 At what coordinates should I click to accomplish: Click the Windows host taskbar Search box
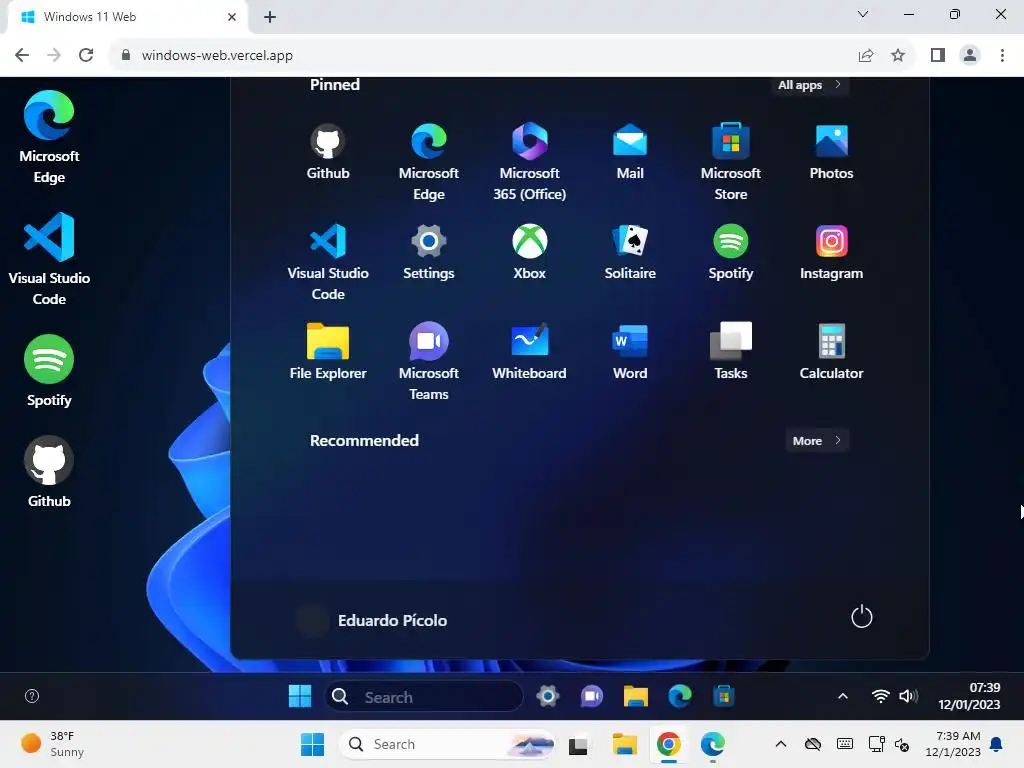pyautogui.click(x=447, y=744)
